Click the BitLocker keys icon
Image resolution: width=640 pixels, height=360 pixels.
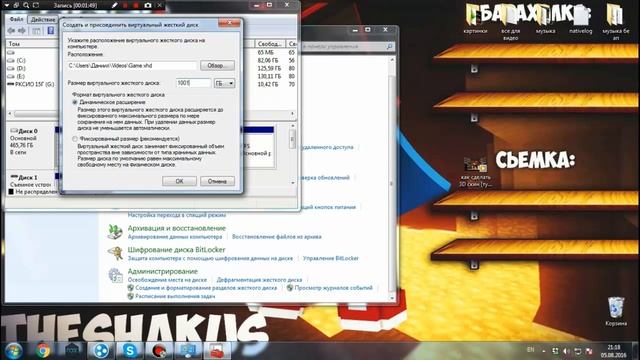[x=115, y=253]
